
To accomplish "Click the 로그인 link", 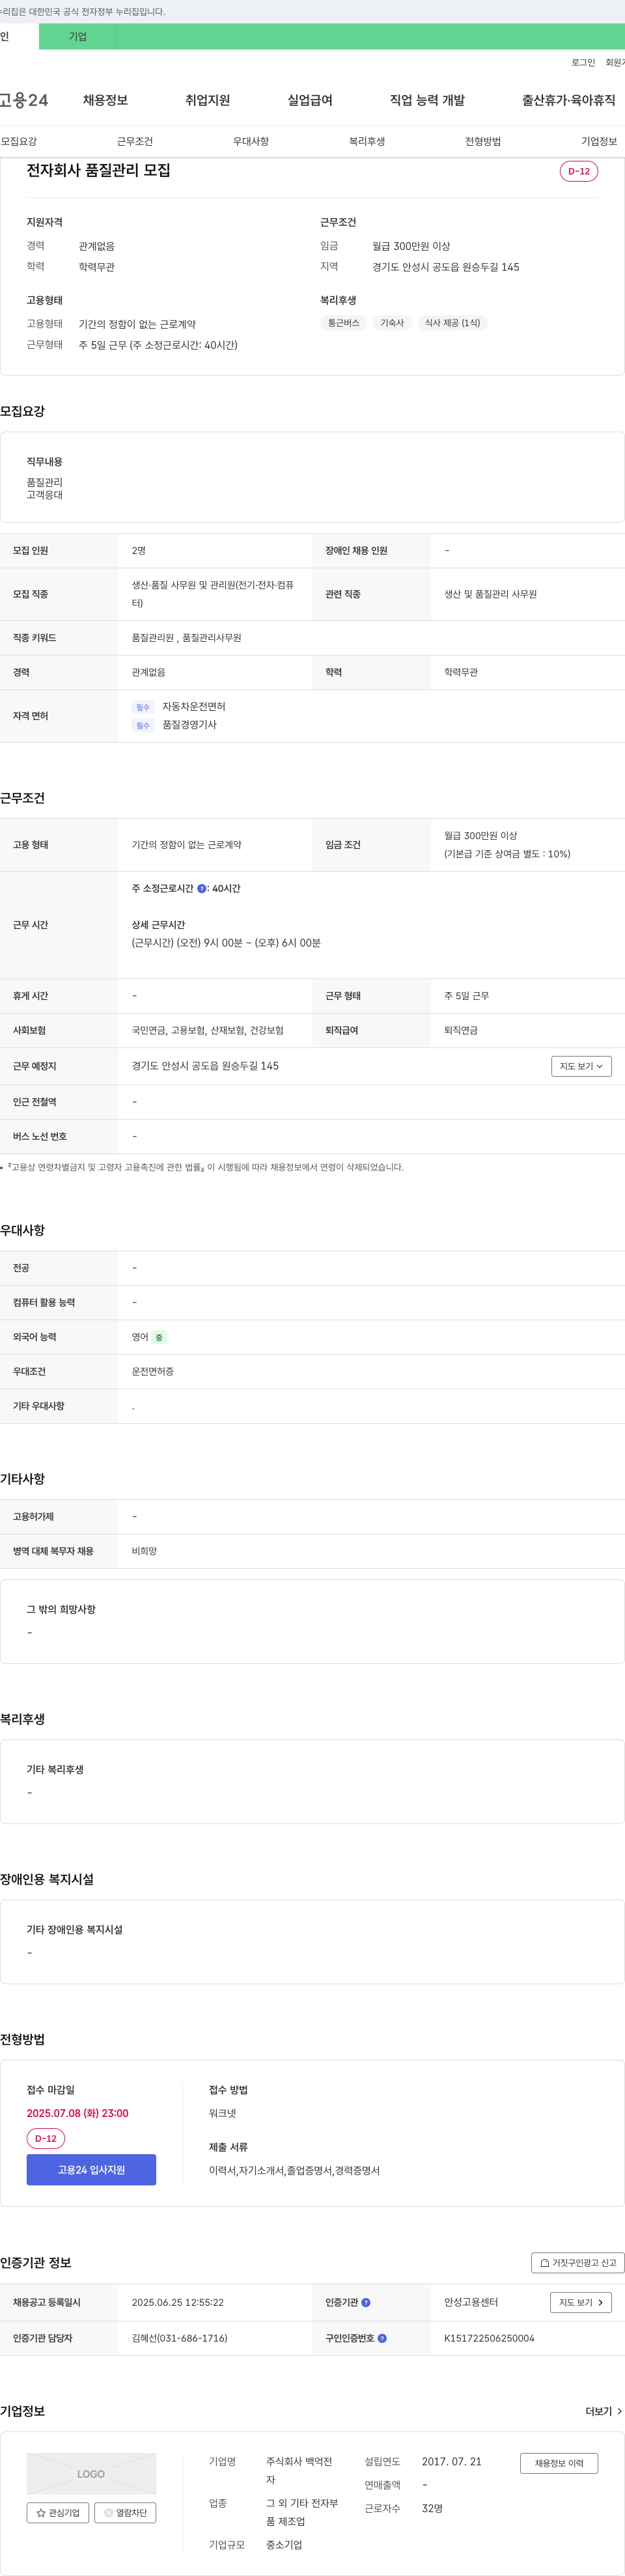I will click(583, 62).
